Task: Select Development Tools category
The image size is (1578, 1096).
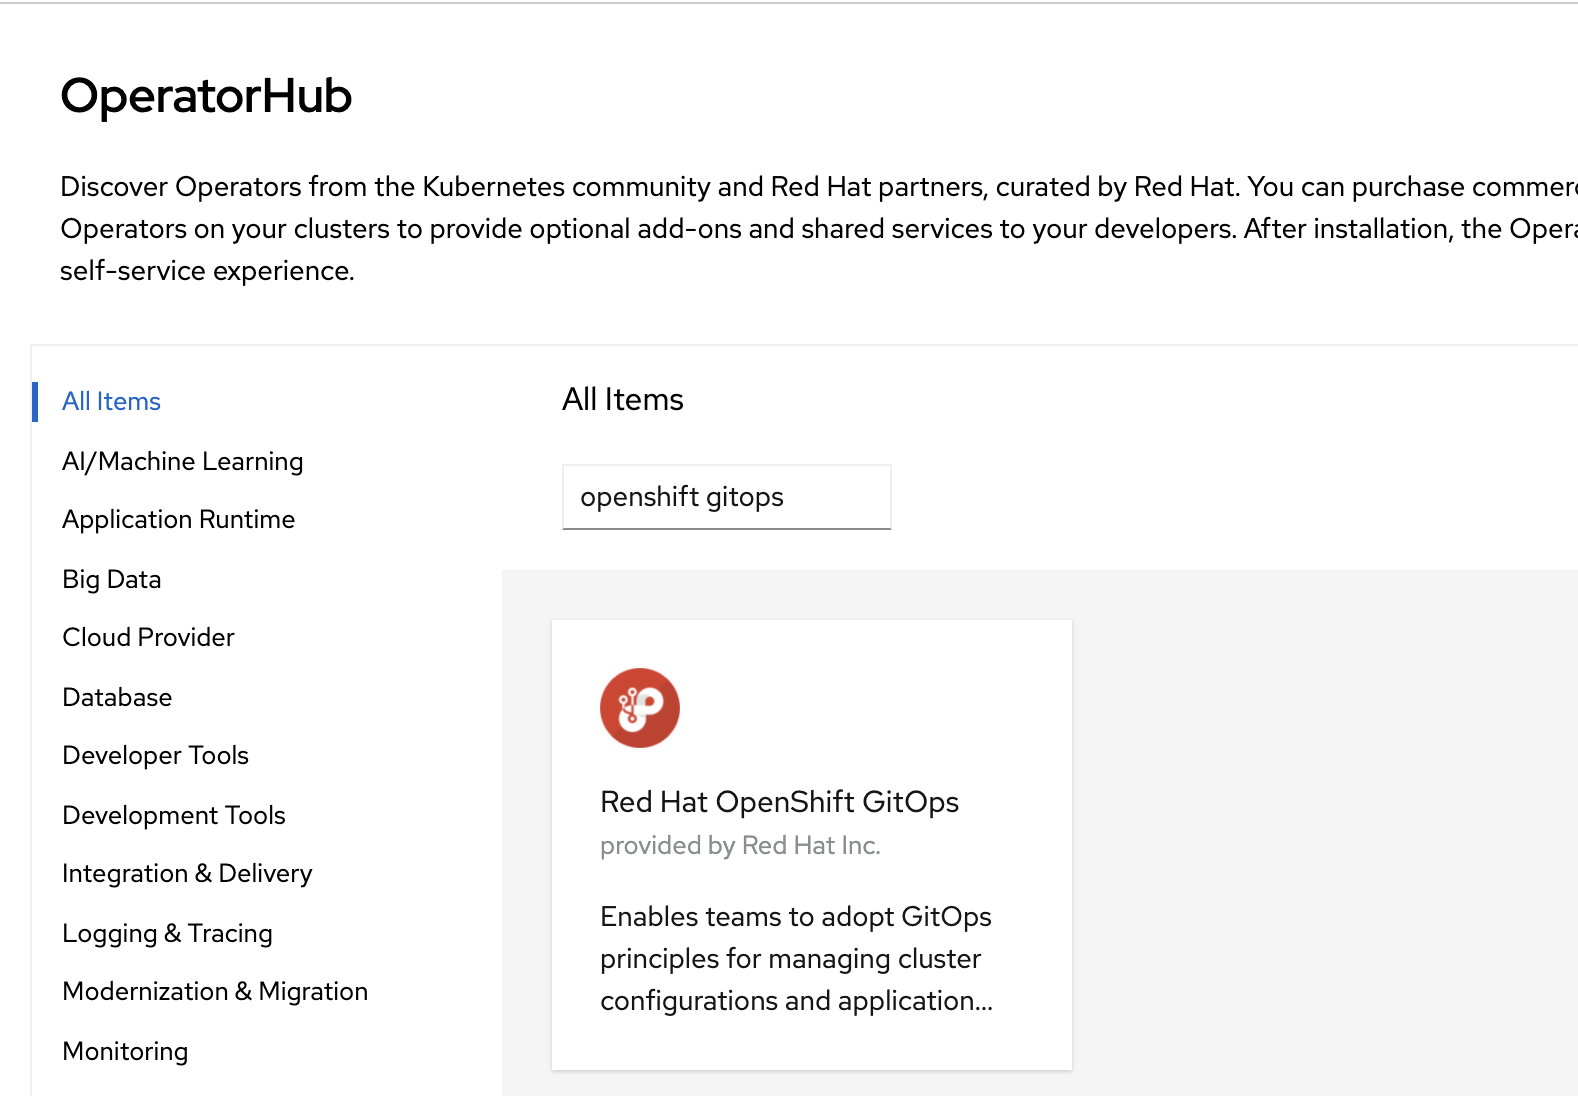Action: tap(173, 815)
